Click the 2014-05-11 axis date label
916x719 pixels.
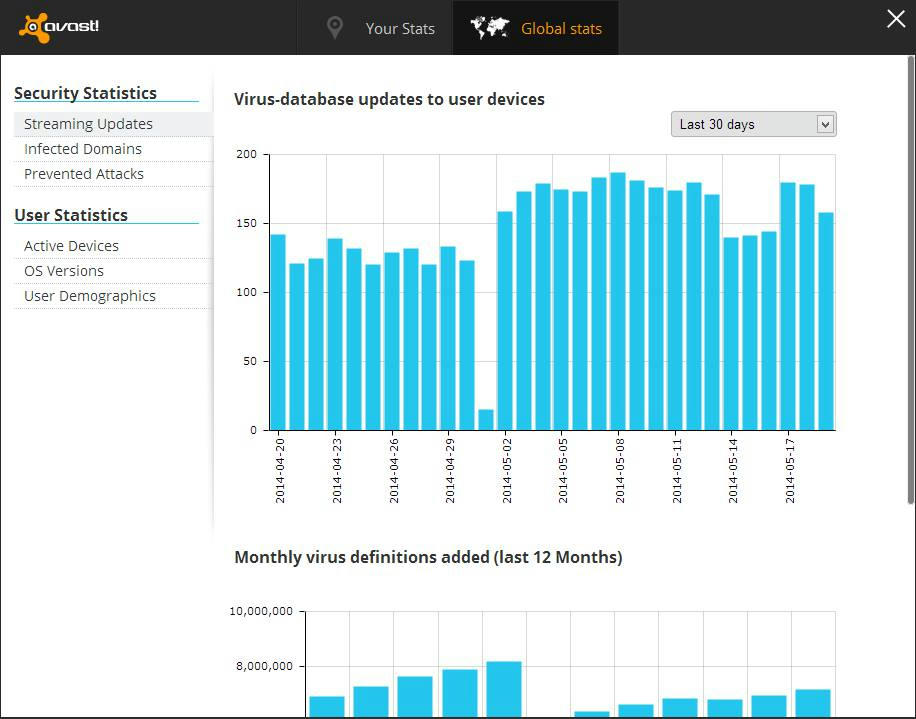click(677, 471)
